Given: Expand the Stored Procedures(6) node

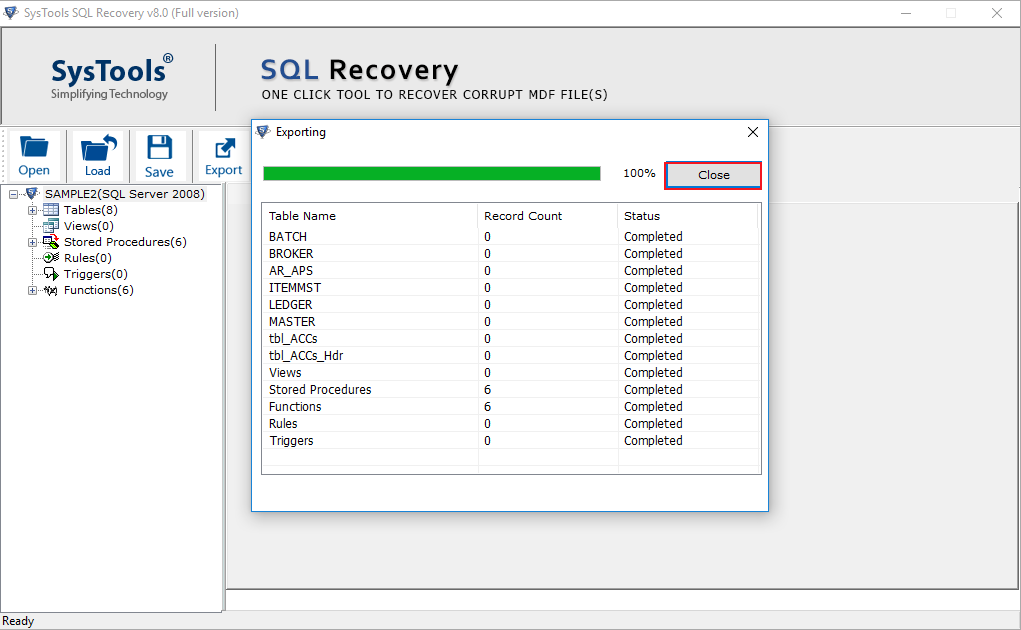Looking at the screenshot, I should (x=32, y=242).
